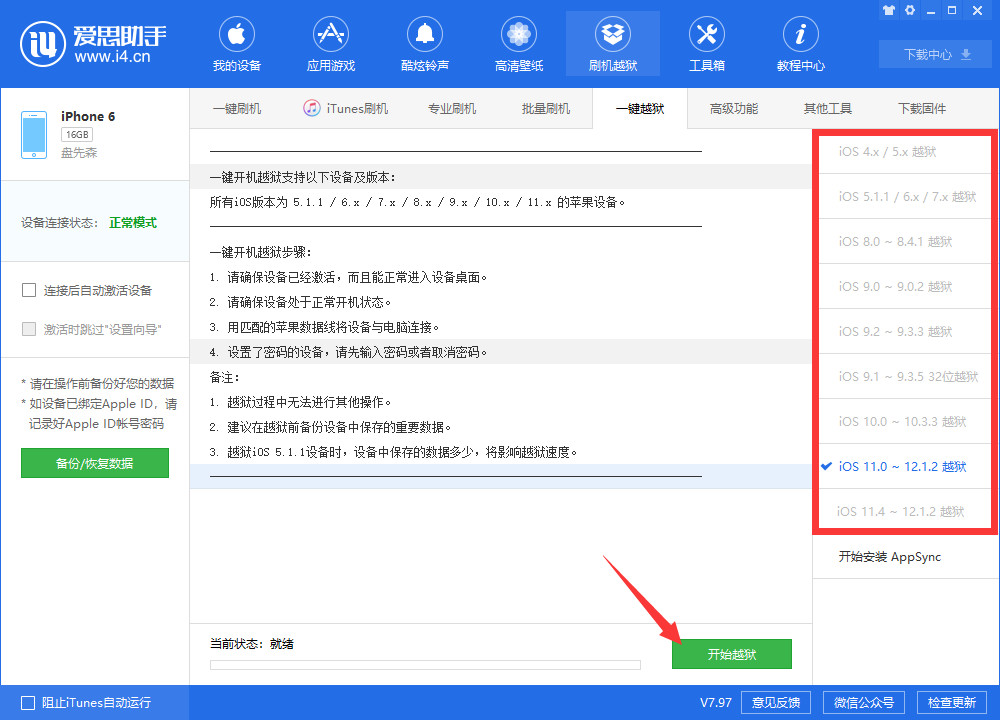Choose iOS 10.0 ~ 10.3.3 越狱 option
This screenshot has height=720, width=1000.
(902, 422)
